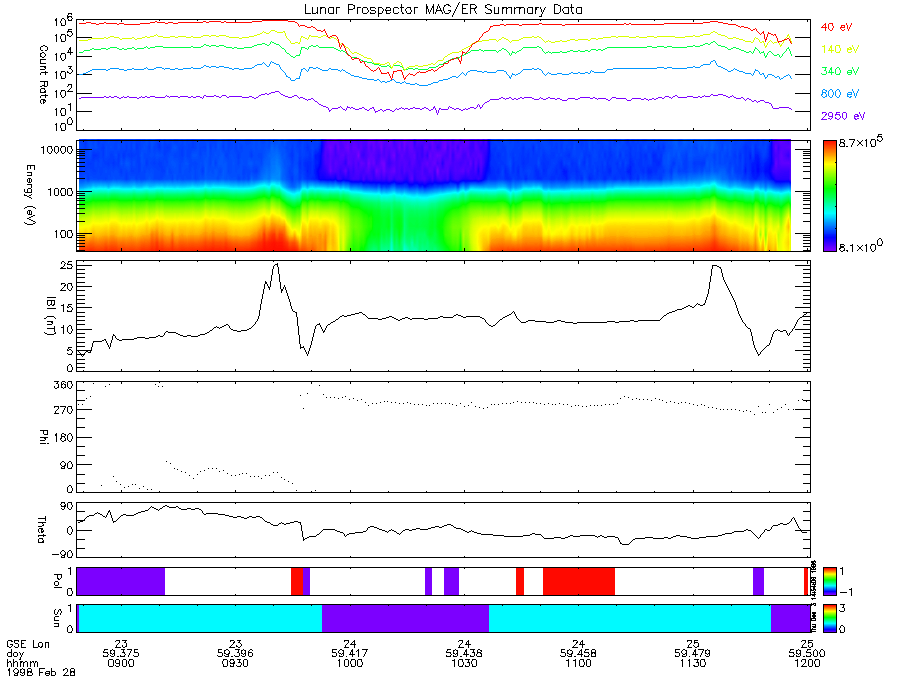Click the day-of-year value "59.458"
Viewport: 900px width, 700px height.
tap(578, 654)
